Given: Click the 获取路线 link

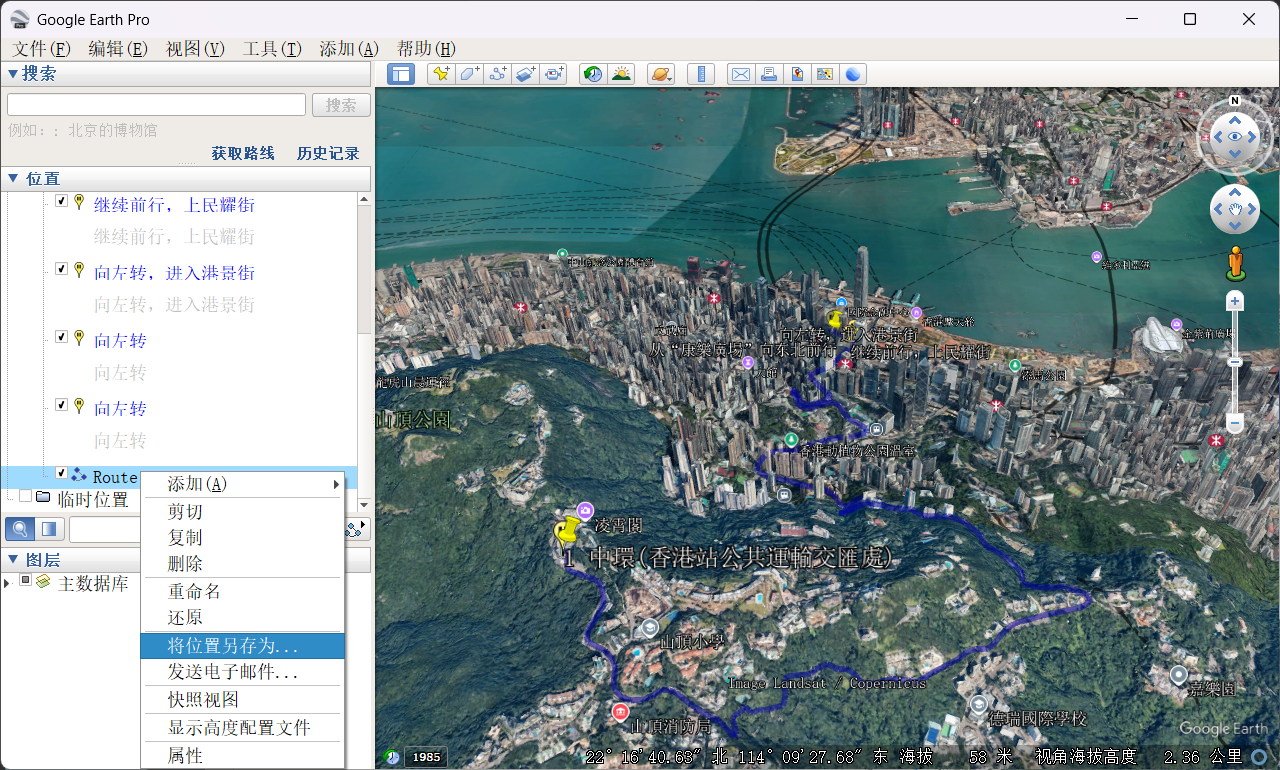Looking at the screenshot, I should [x=243, y=153].
